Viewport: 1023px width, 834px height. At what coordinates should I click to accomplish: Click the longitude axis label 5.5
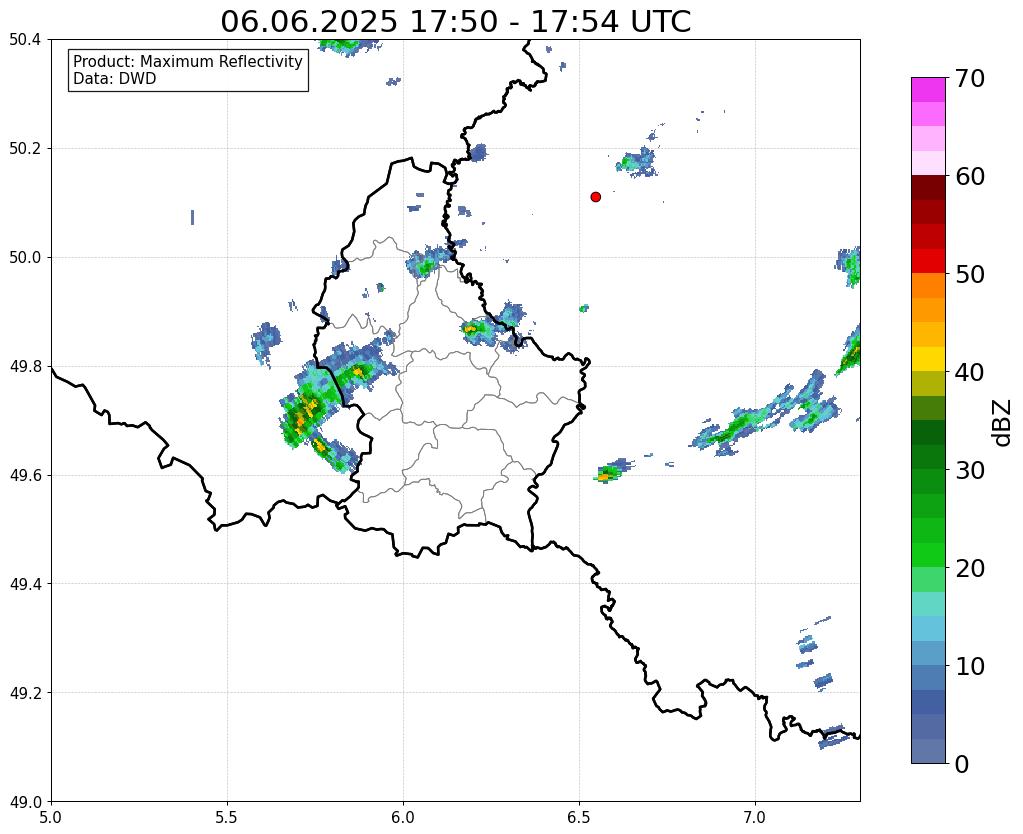click(x=227, y=817)
